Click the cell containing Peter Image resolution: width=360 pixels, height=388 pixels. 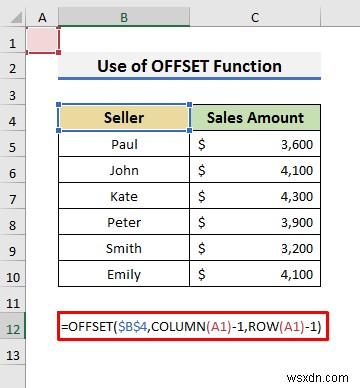coord(124,222)
